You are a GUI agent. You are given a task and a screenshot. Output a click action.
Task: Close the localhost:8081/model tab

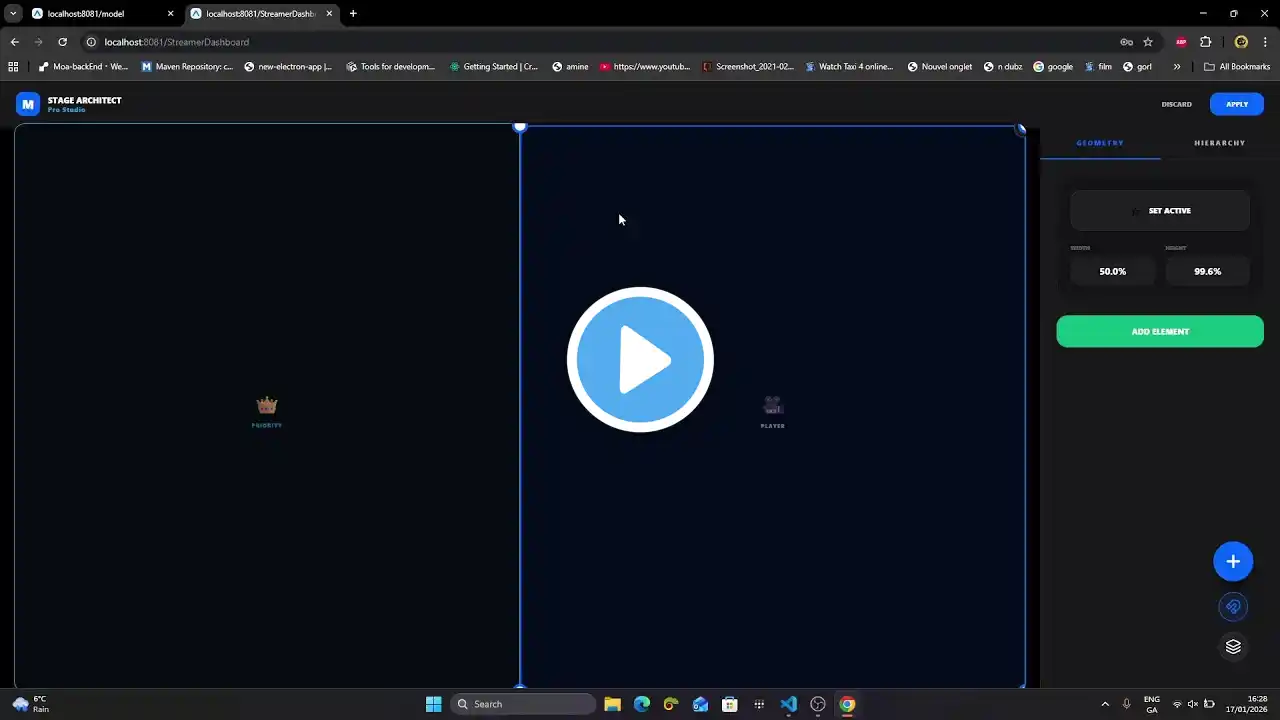point(170,14)
